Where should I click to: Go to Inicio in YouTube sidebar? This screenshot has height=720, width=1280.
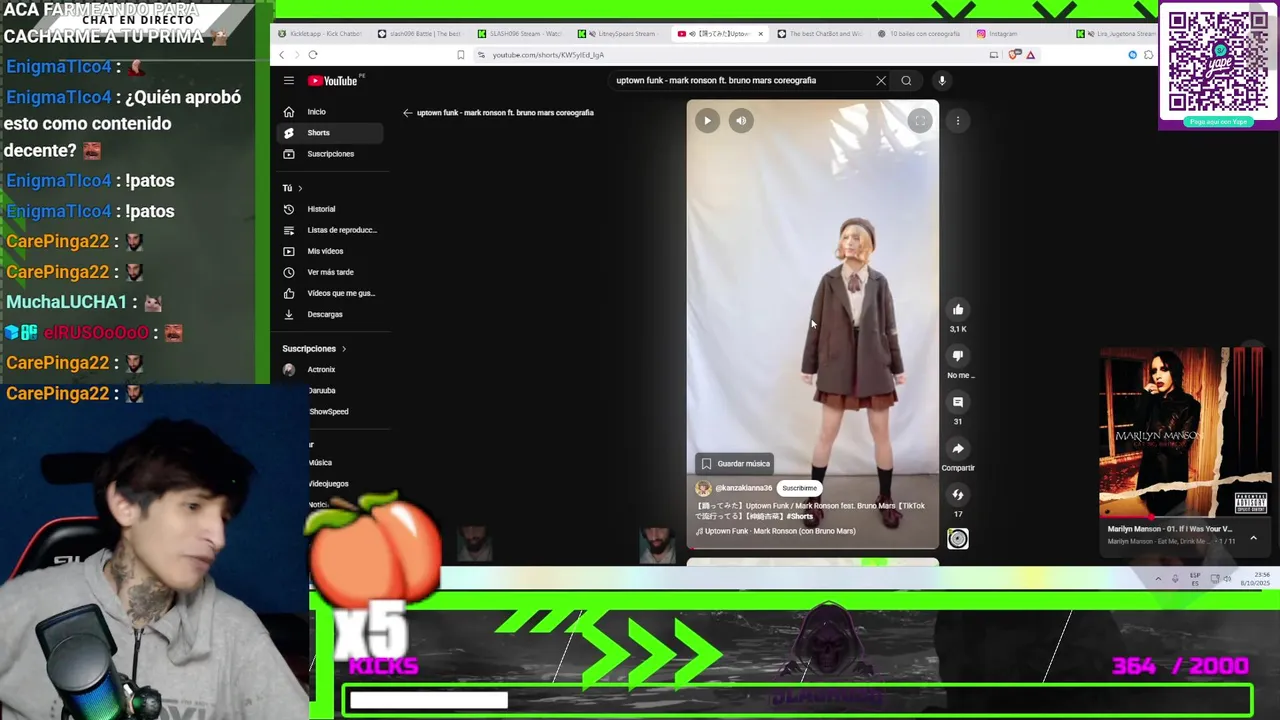click(330, 112)
